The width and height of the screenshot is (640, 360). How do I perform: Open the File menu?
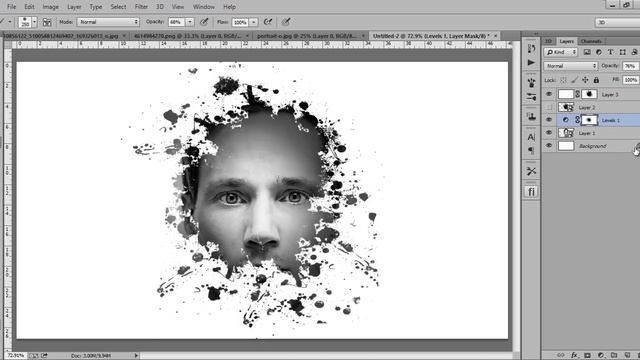tap(11, 7)
